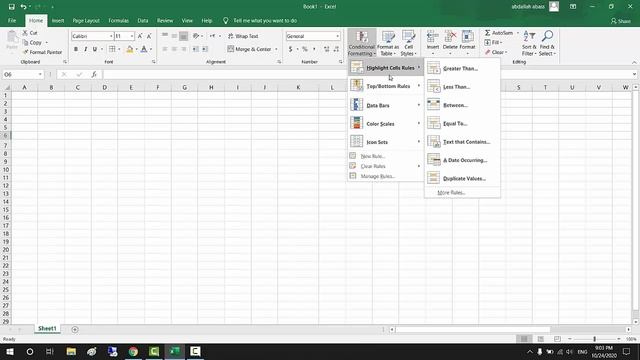Open Sort & Filter

coord(529,43)
